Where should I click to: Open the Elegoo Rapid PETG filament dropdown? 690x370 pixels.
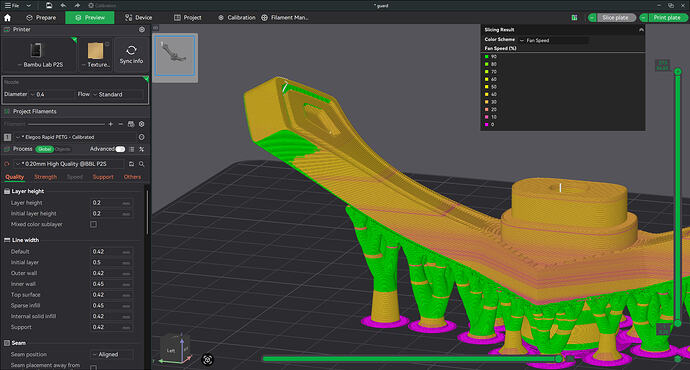click(74, 137)
